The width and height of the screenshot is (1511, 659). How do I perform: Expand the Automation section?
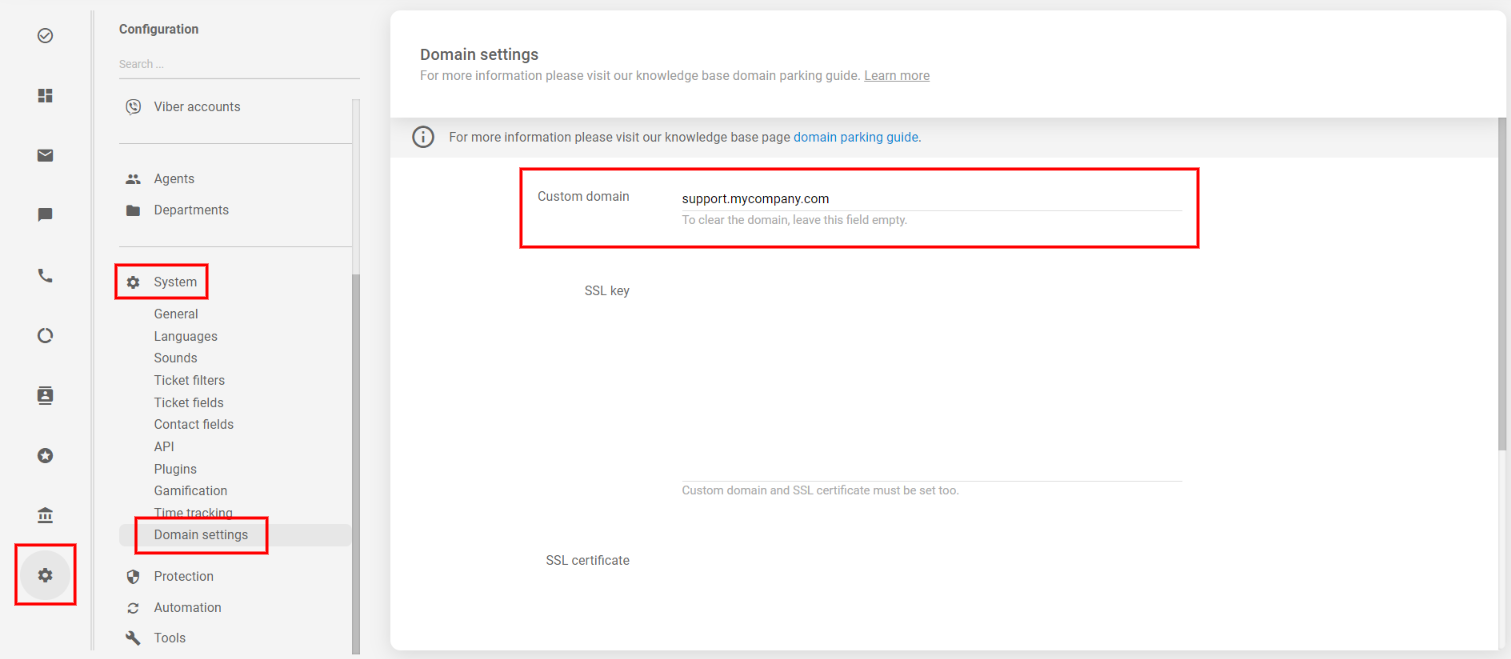(x=187, y=607)
